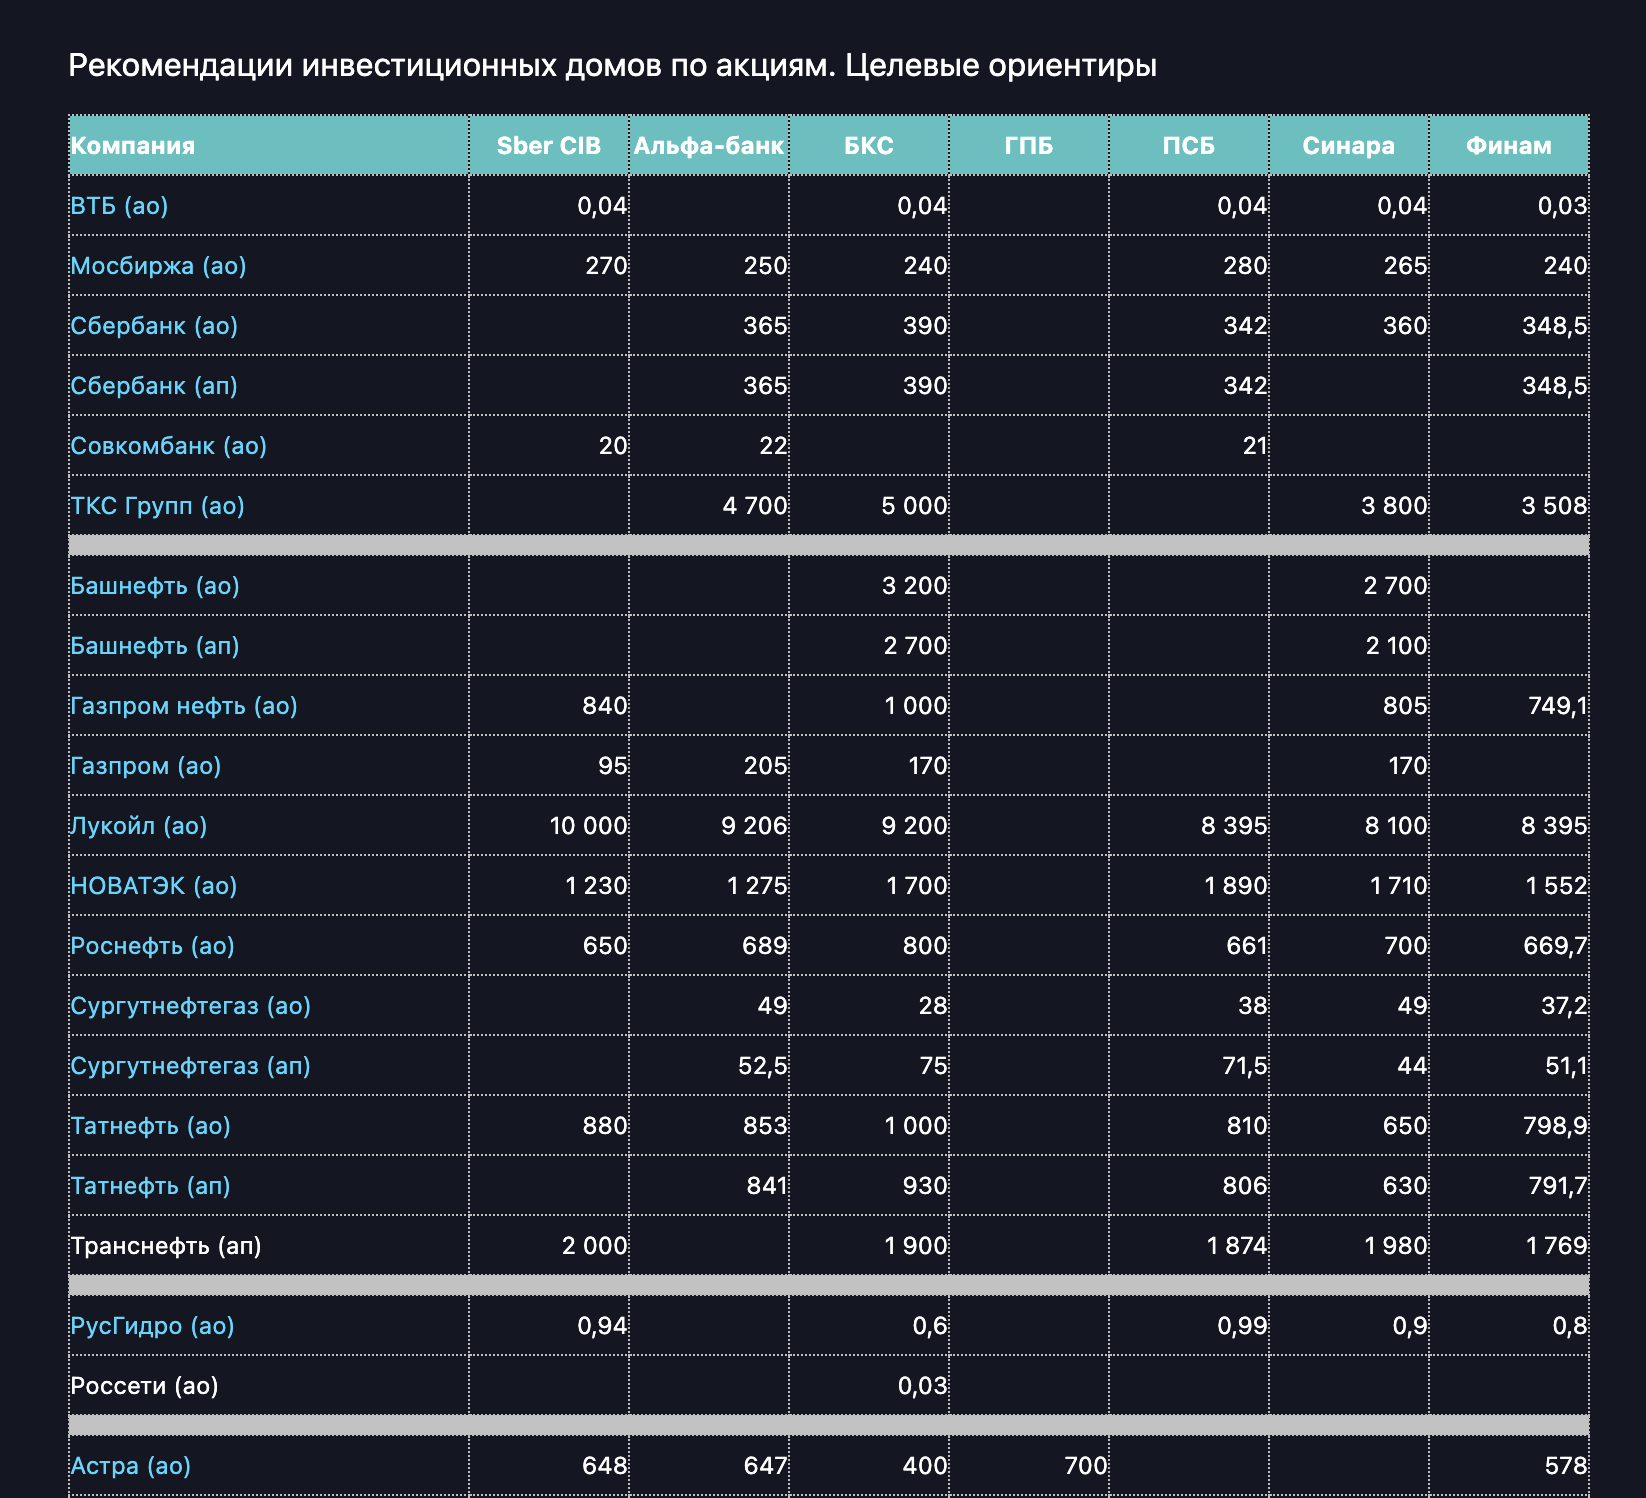Open the Сургутнефтегаз (ао) link
Screen dimensions: 1646x1498
[x=190, y=1006]
